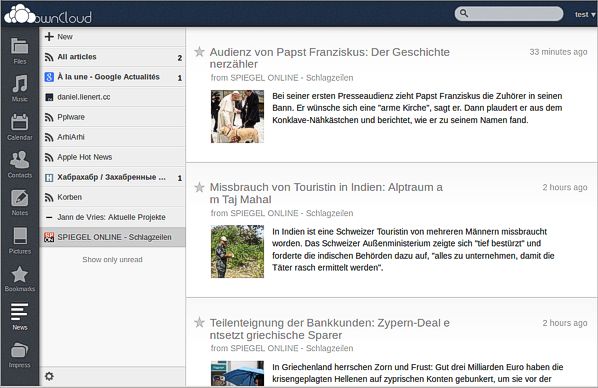This screenshot has width=598, height=388.
Task: Click the RSS icon next to Pplware
Action: click(x=49, y=117)
